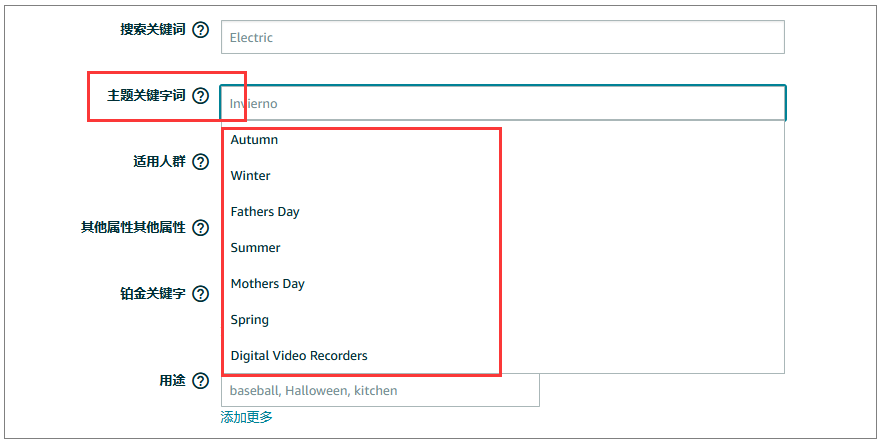This screenshot has width=881, height=443.
Task: Select Spring from the dropdown
Action: coord(249,320)
